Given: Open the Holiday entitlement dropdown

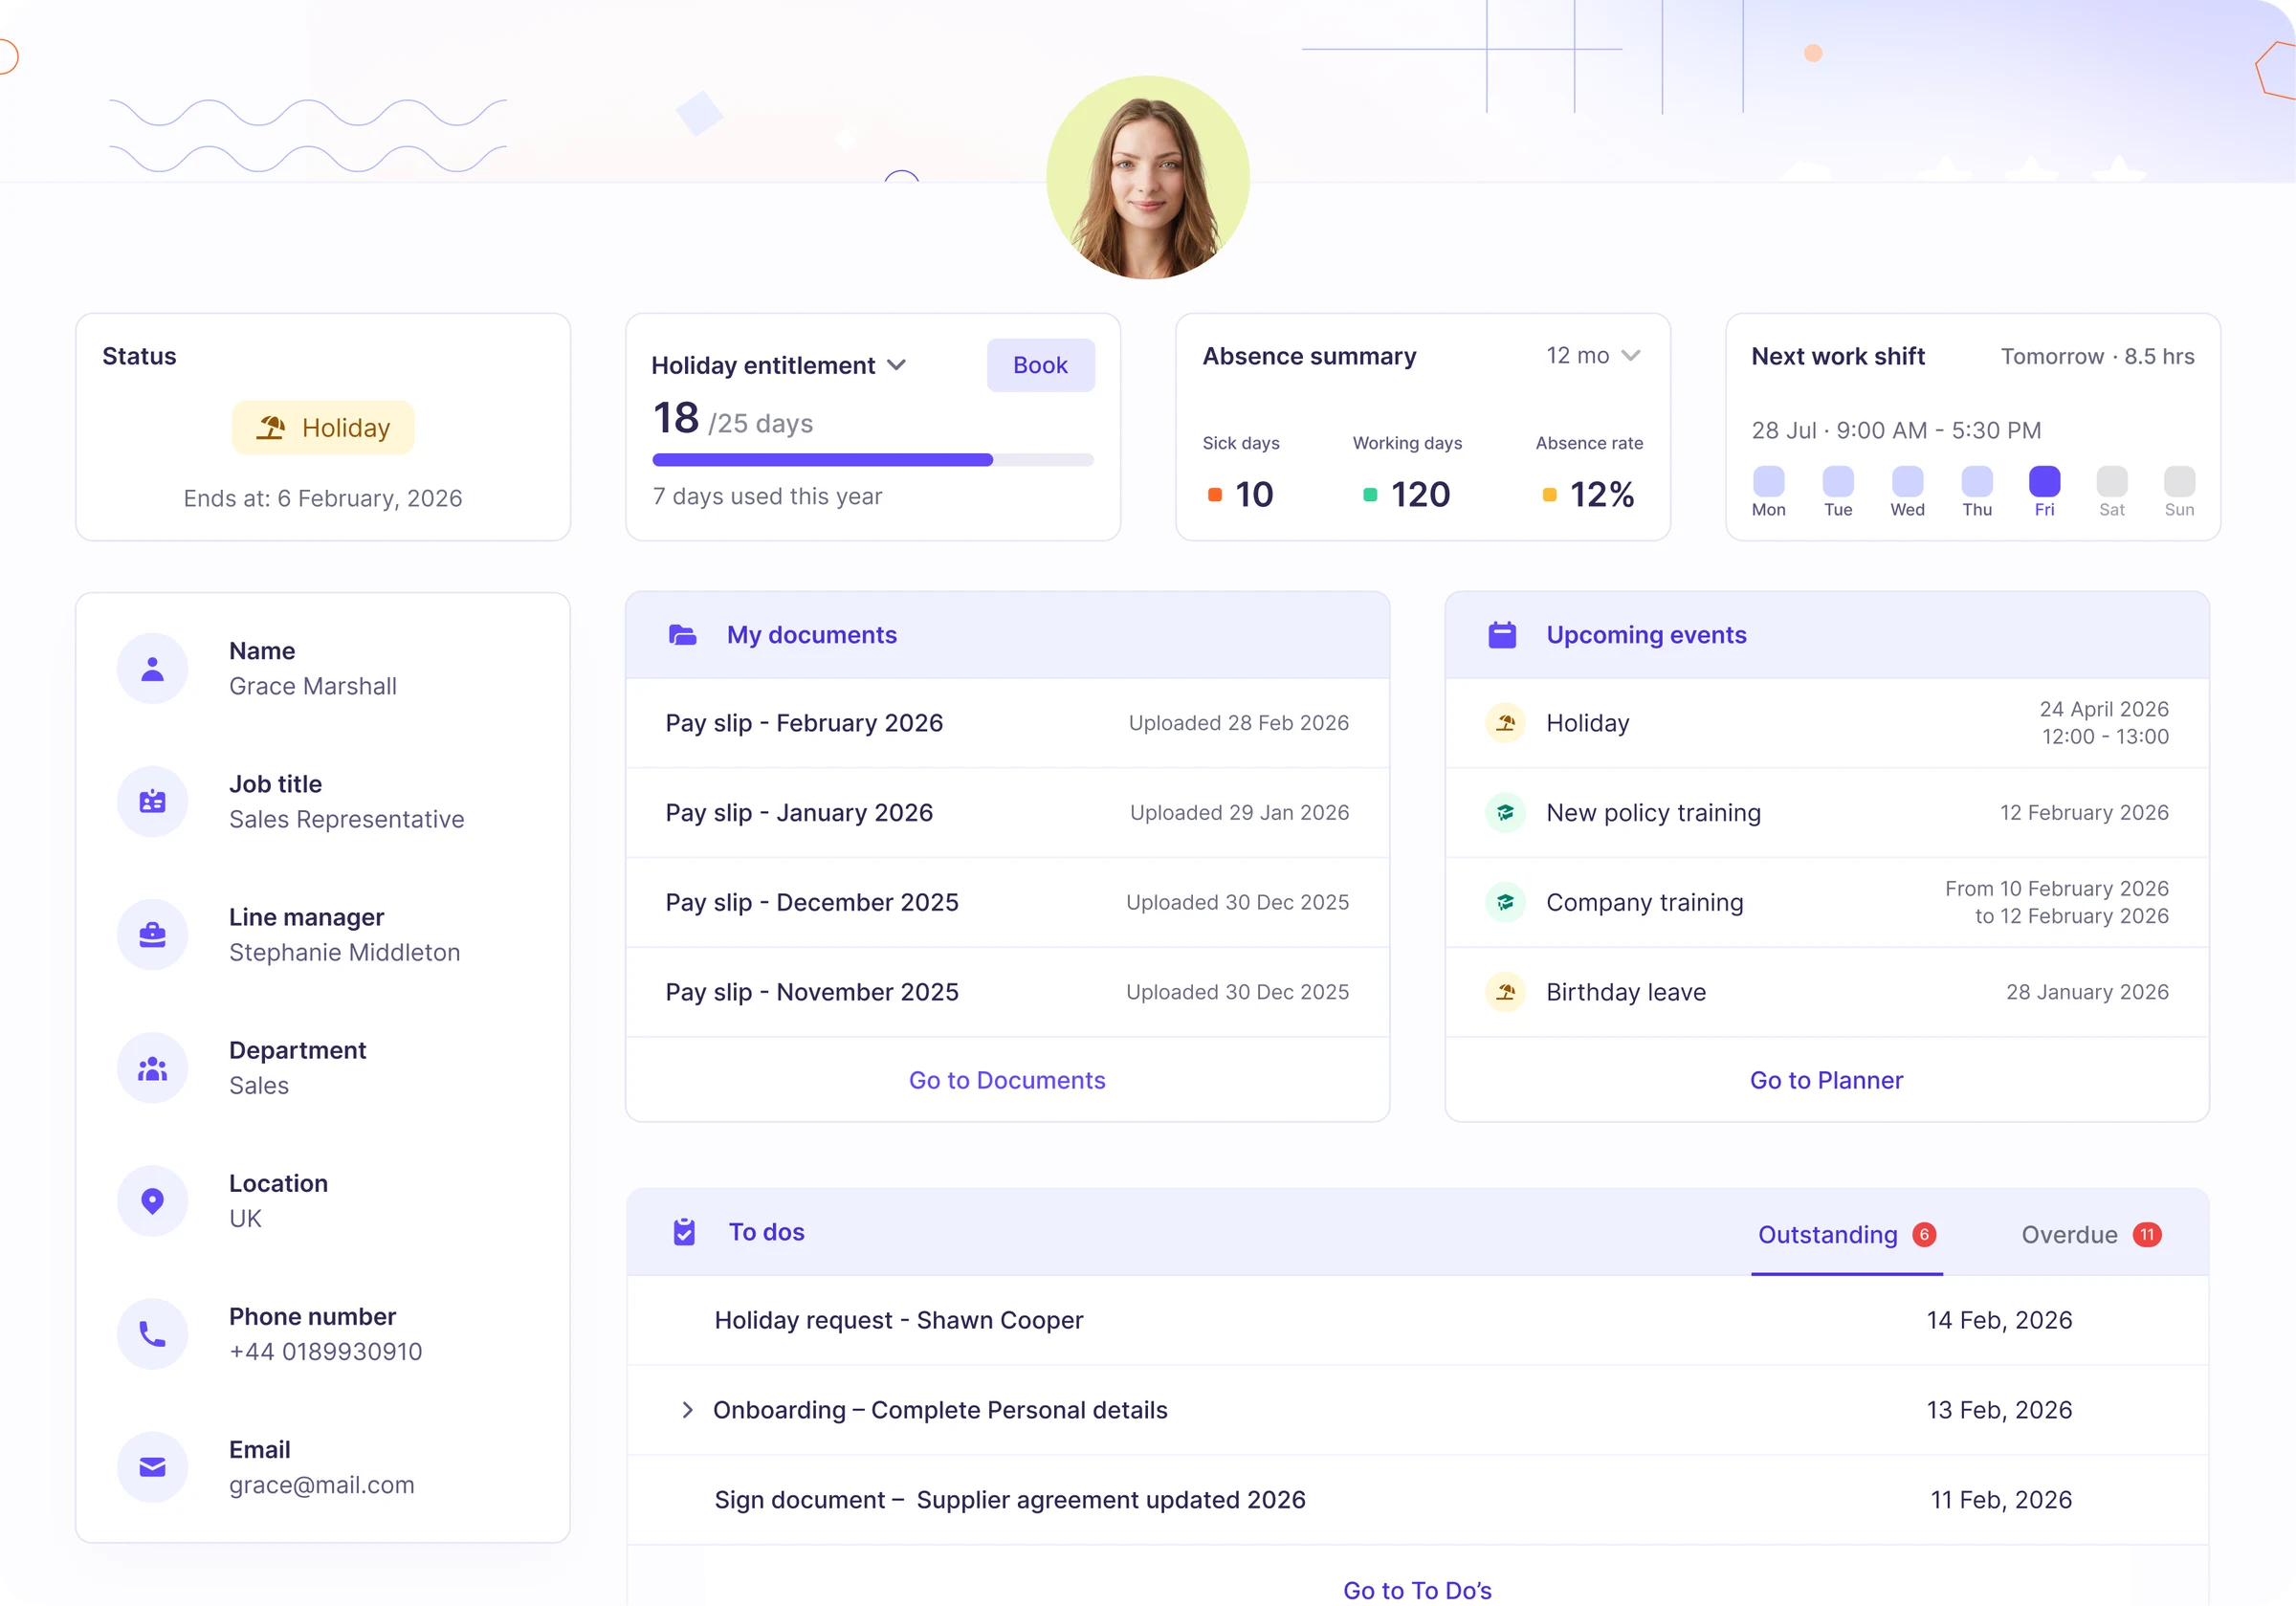Looking at the screenshot, I should [897, 365].
